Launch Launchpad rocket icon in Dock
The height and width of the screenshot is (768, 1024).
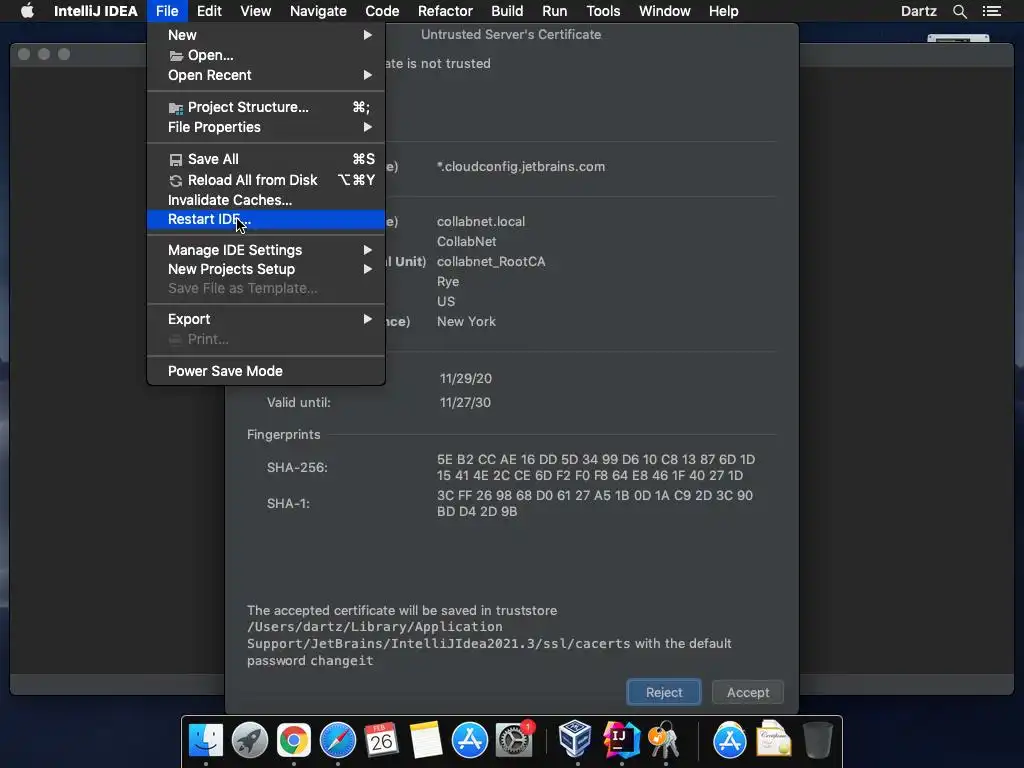(x=249, y=741)
